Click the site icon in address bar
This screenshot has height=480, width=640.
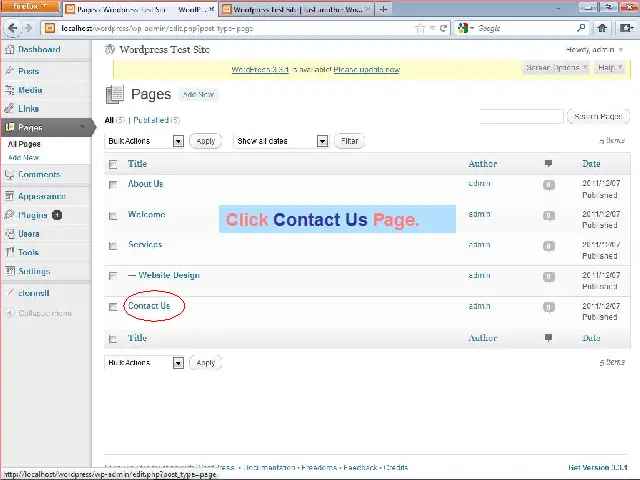pyautogui.click(x=50, y=28)
